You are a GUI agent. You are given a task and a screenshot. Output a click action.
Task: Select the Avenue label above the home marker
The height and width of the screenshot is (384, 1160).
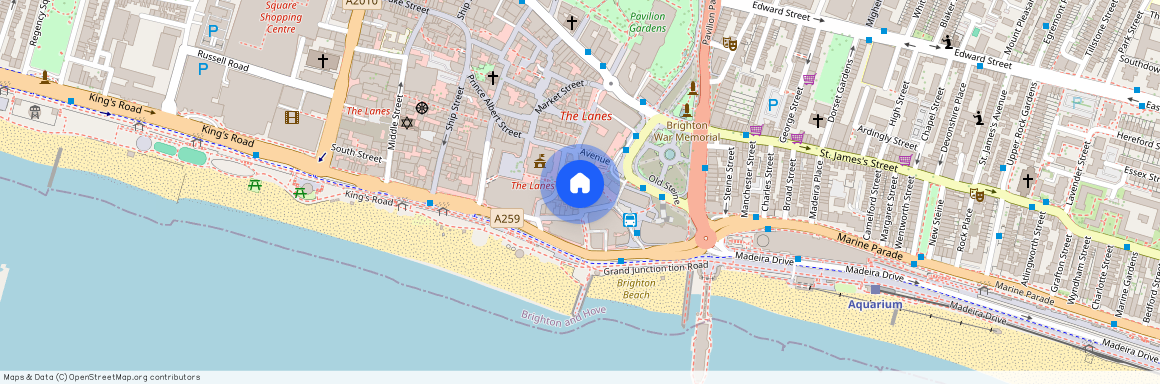pos(595,156)
